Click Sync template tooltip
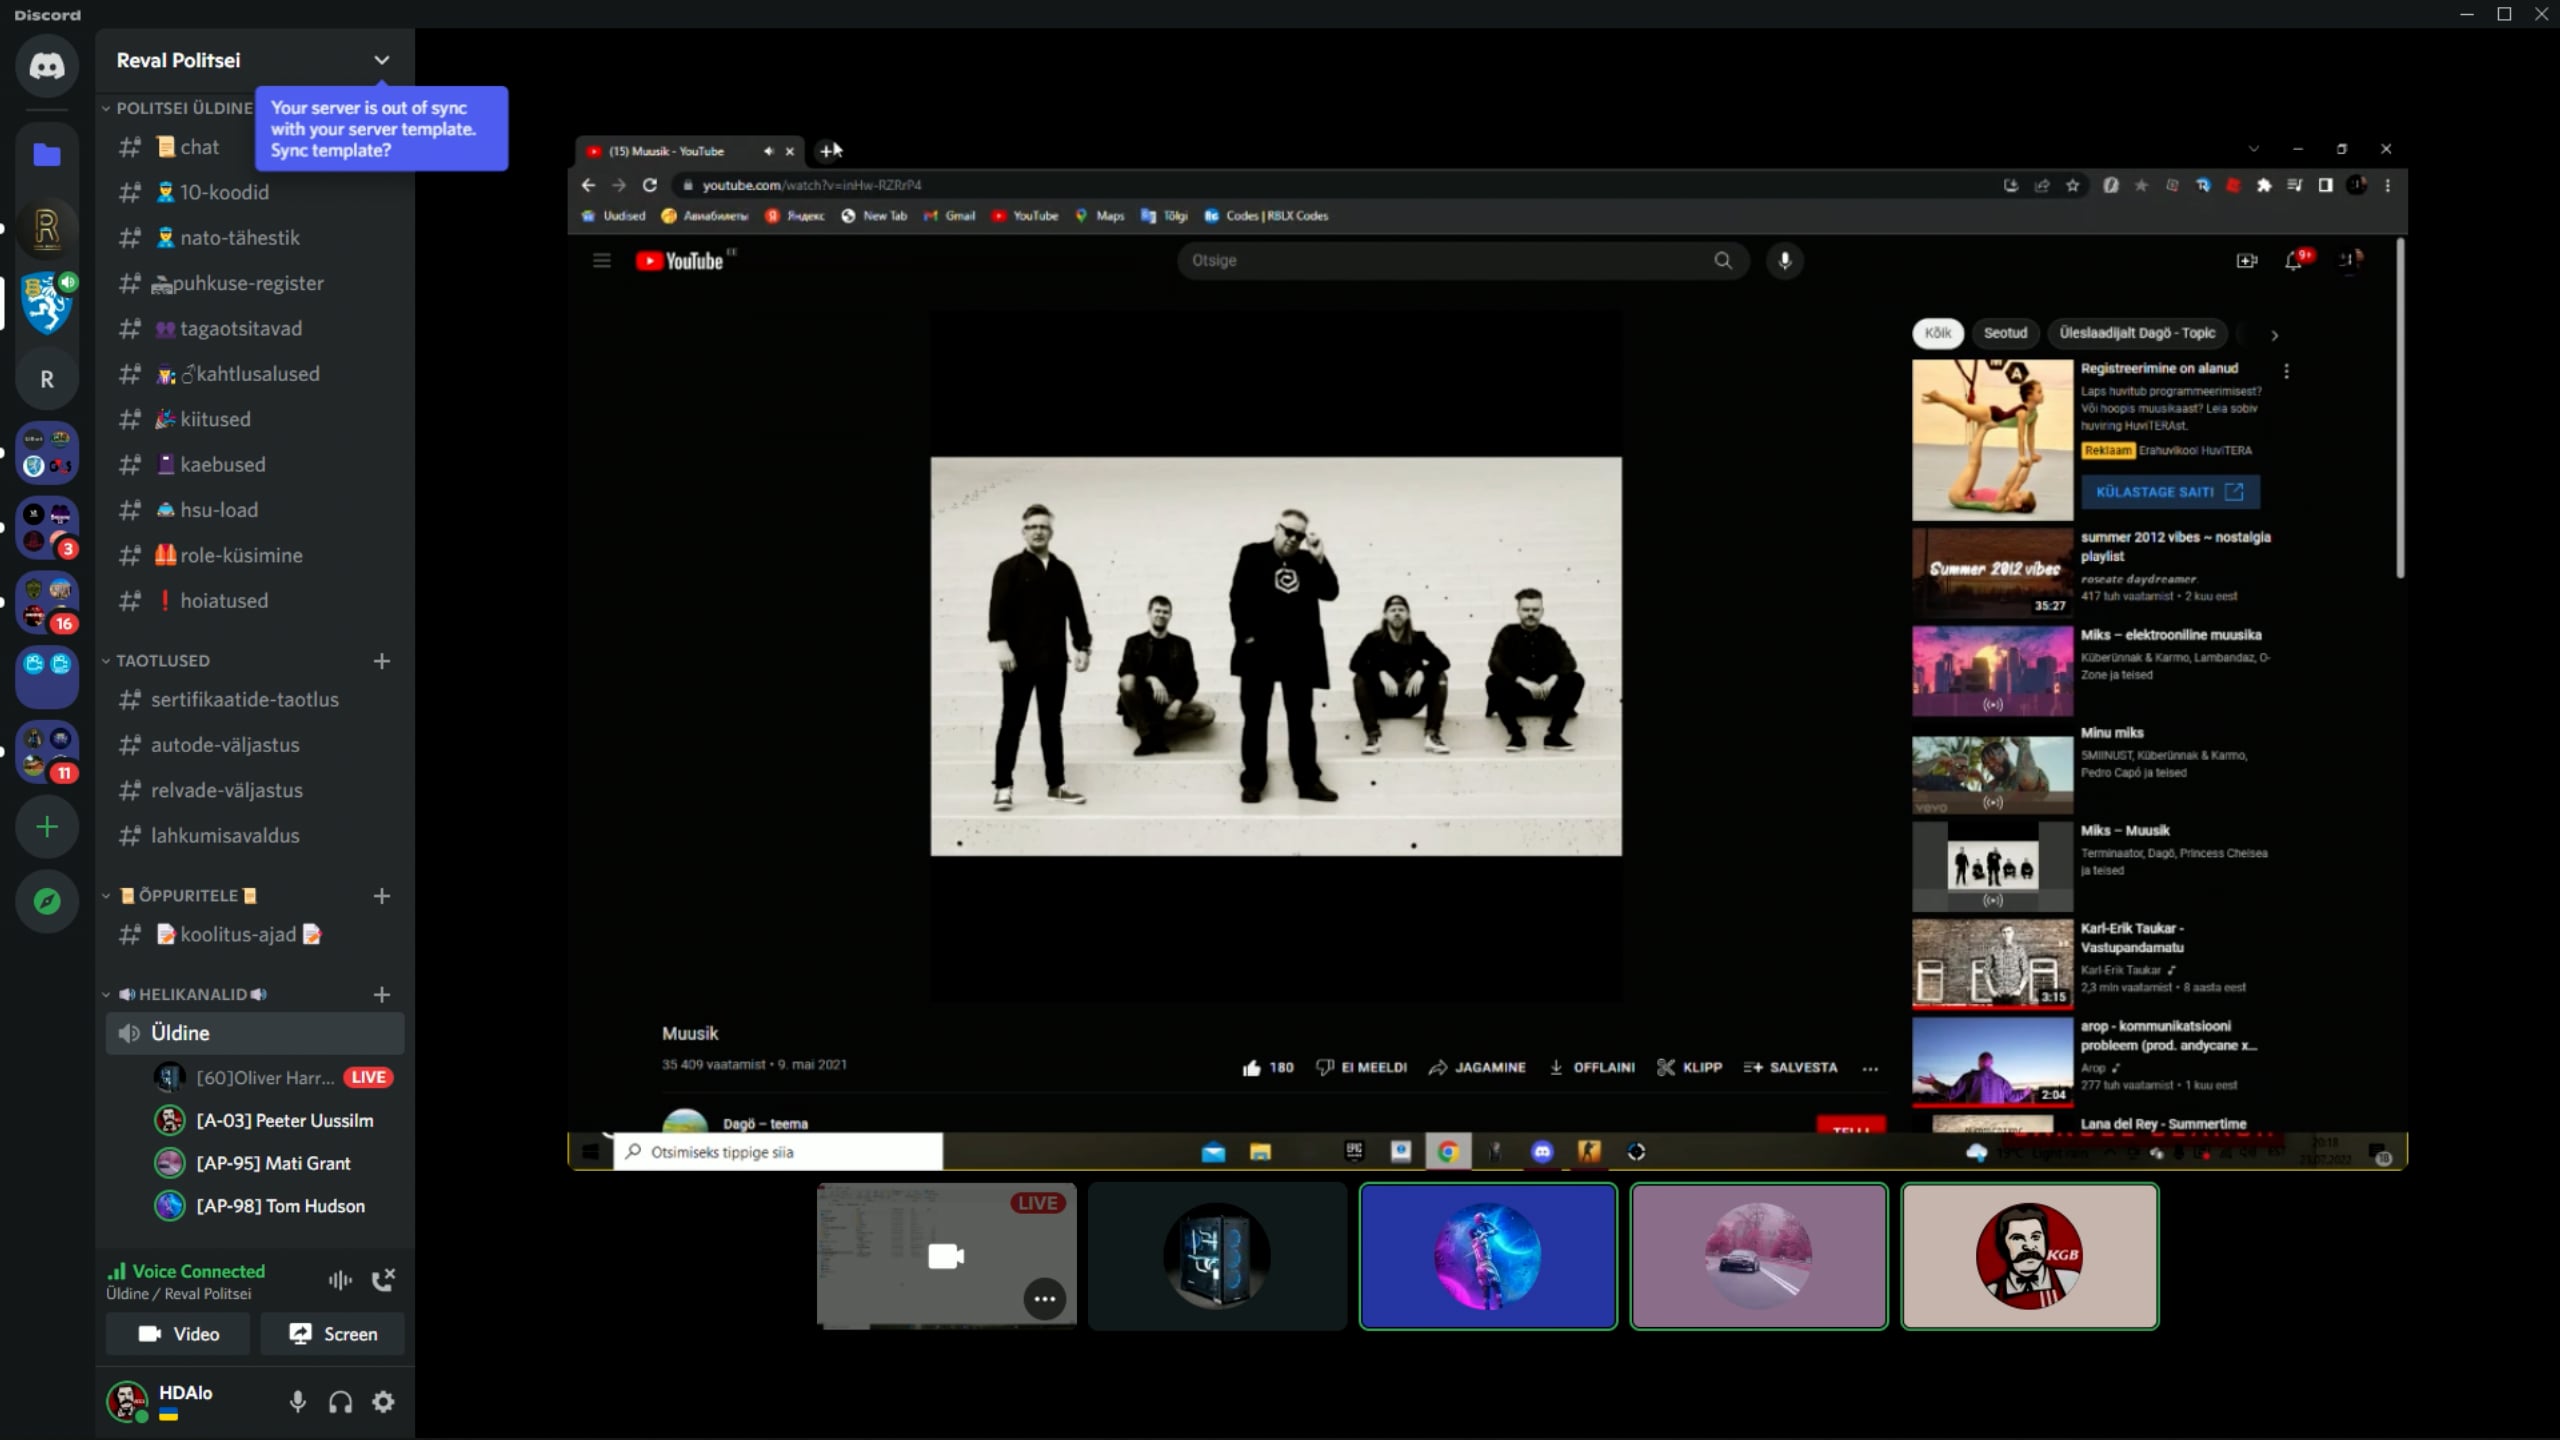2560x1440 pixels. click(x=381, y=129)
